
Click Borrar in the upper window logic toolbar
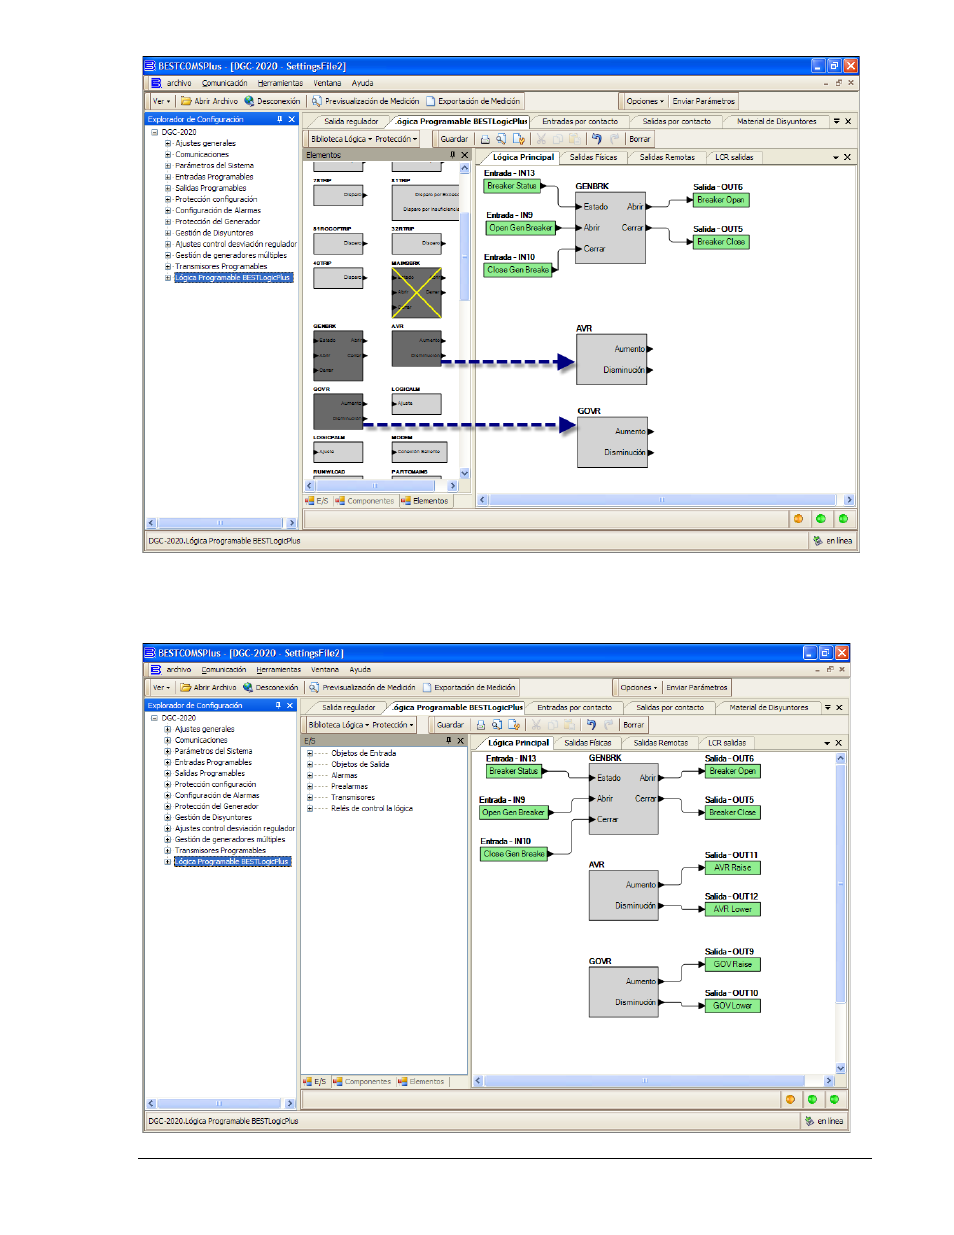(x=640, y=139)
